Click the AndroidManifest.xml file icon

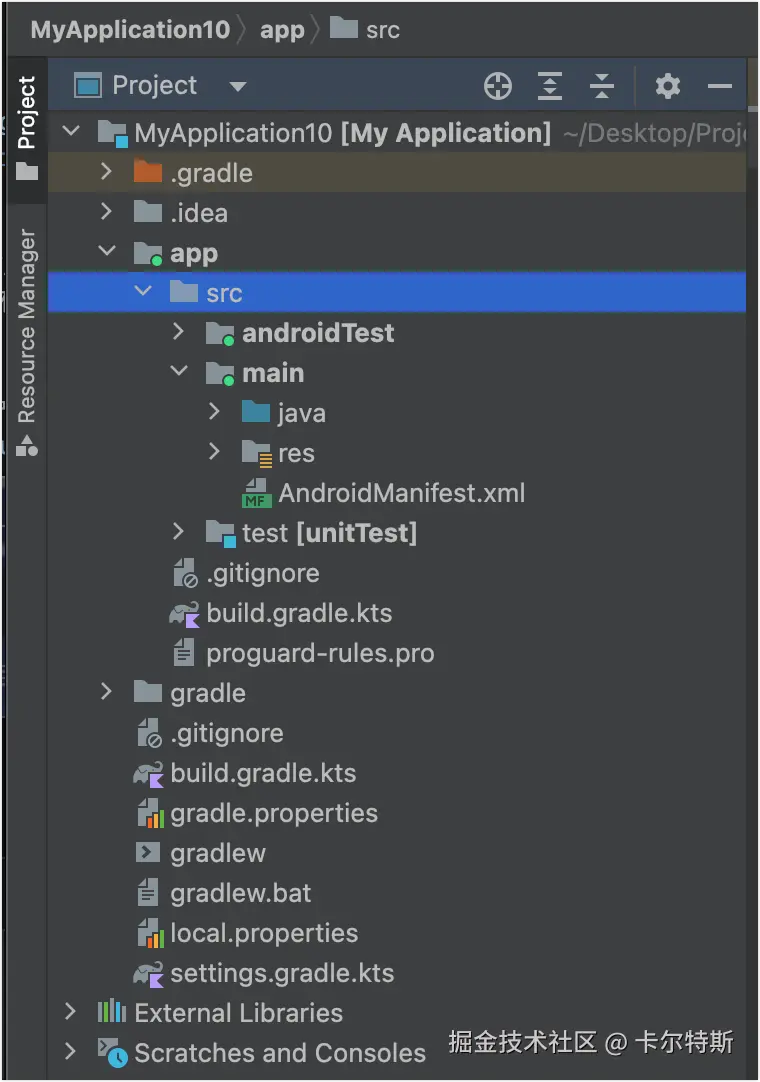pos(257,493)
